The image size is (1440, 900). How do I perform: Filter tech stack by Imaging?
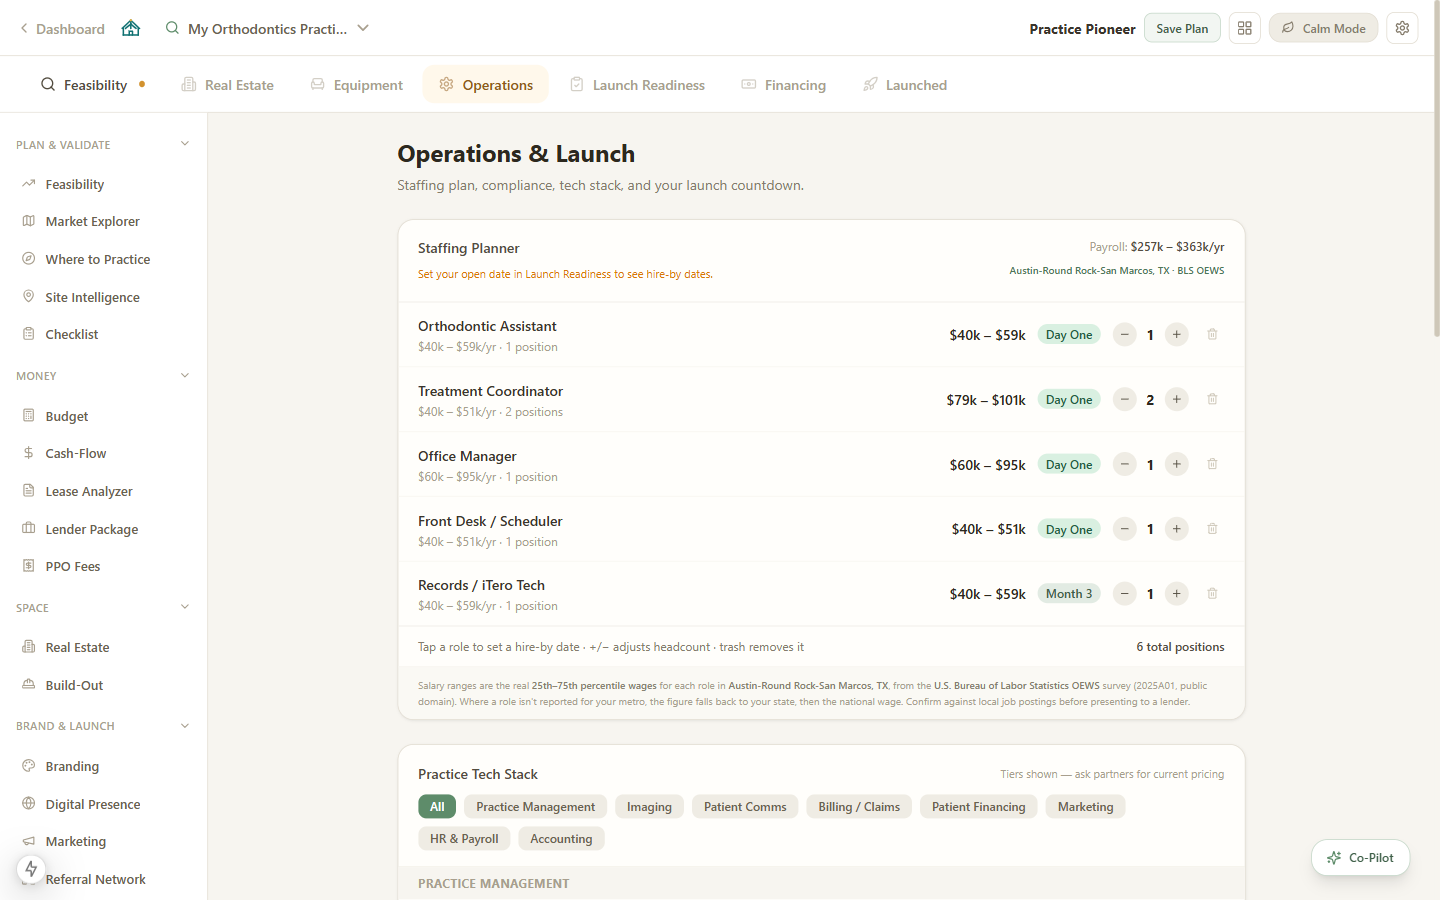click(x=649, y=807)
